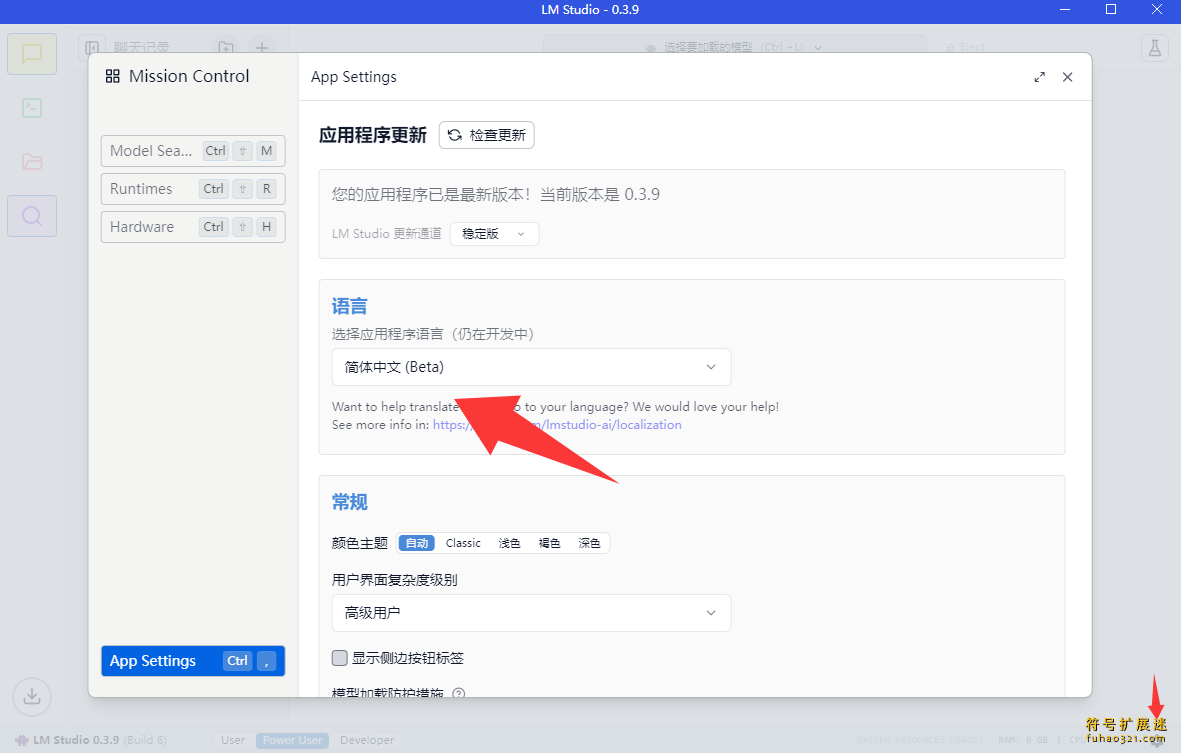Minimize the LM Studio window

pos(1065,10)
